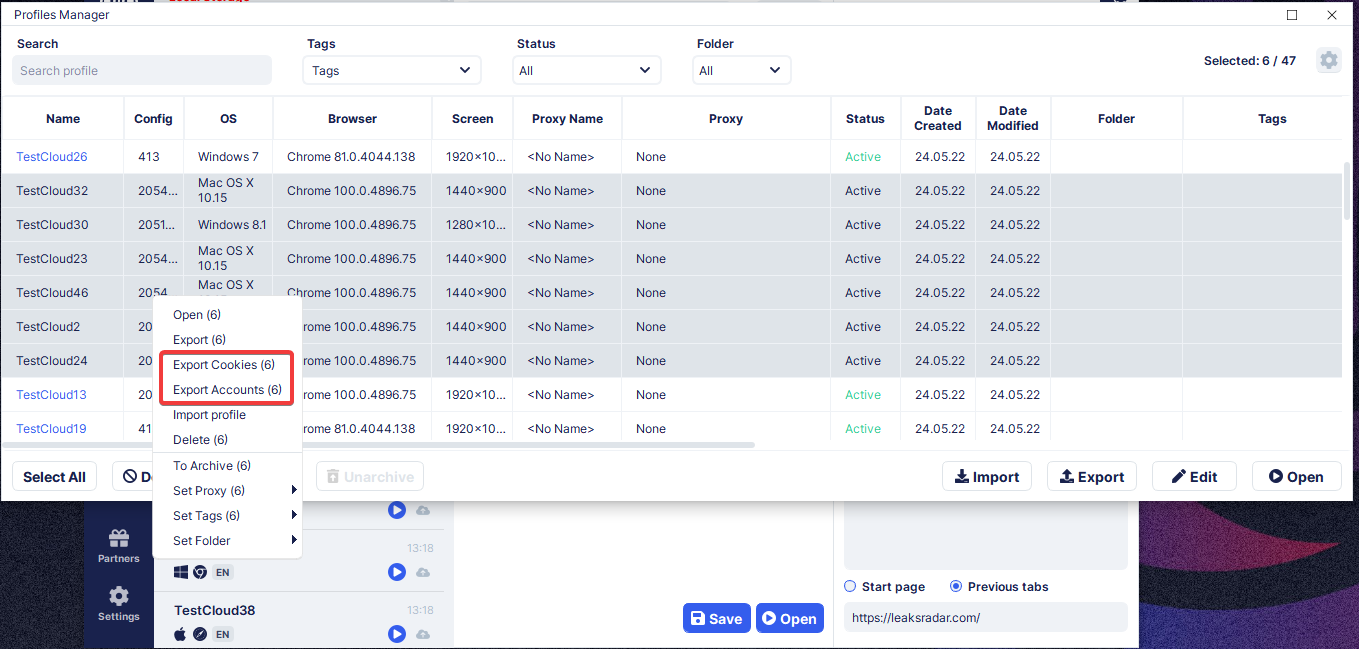
Task: Sort by the Tags column header
Action: 1263,118
